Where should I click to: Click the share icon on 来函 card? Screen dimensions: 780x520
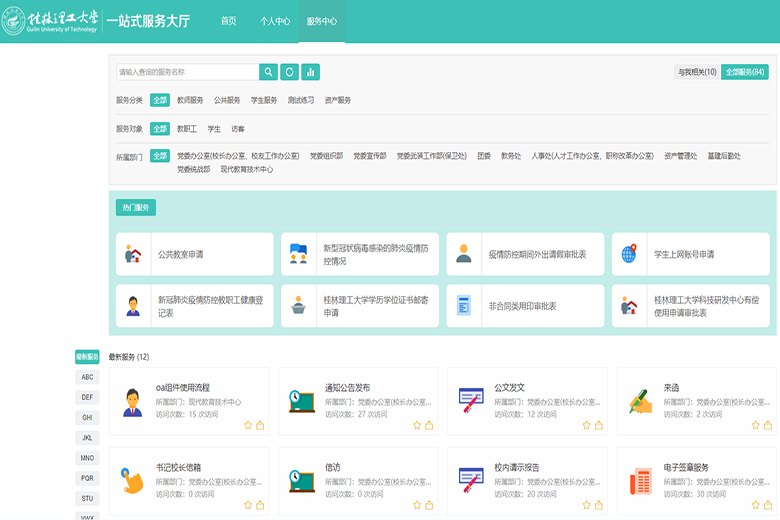click(x=768, y=425)
